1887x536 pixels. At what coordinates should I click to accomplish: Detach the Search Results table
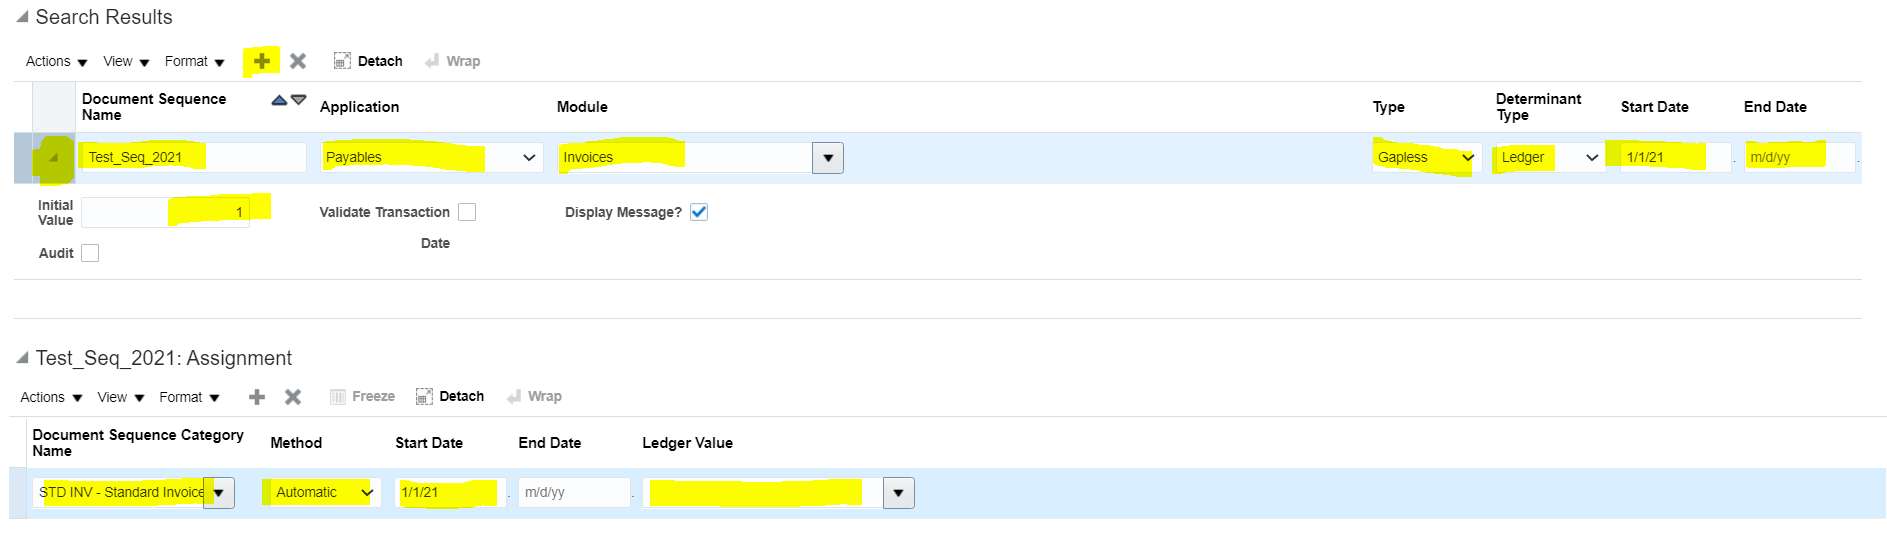click(368, 61)
